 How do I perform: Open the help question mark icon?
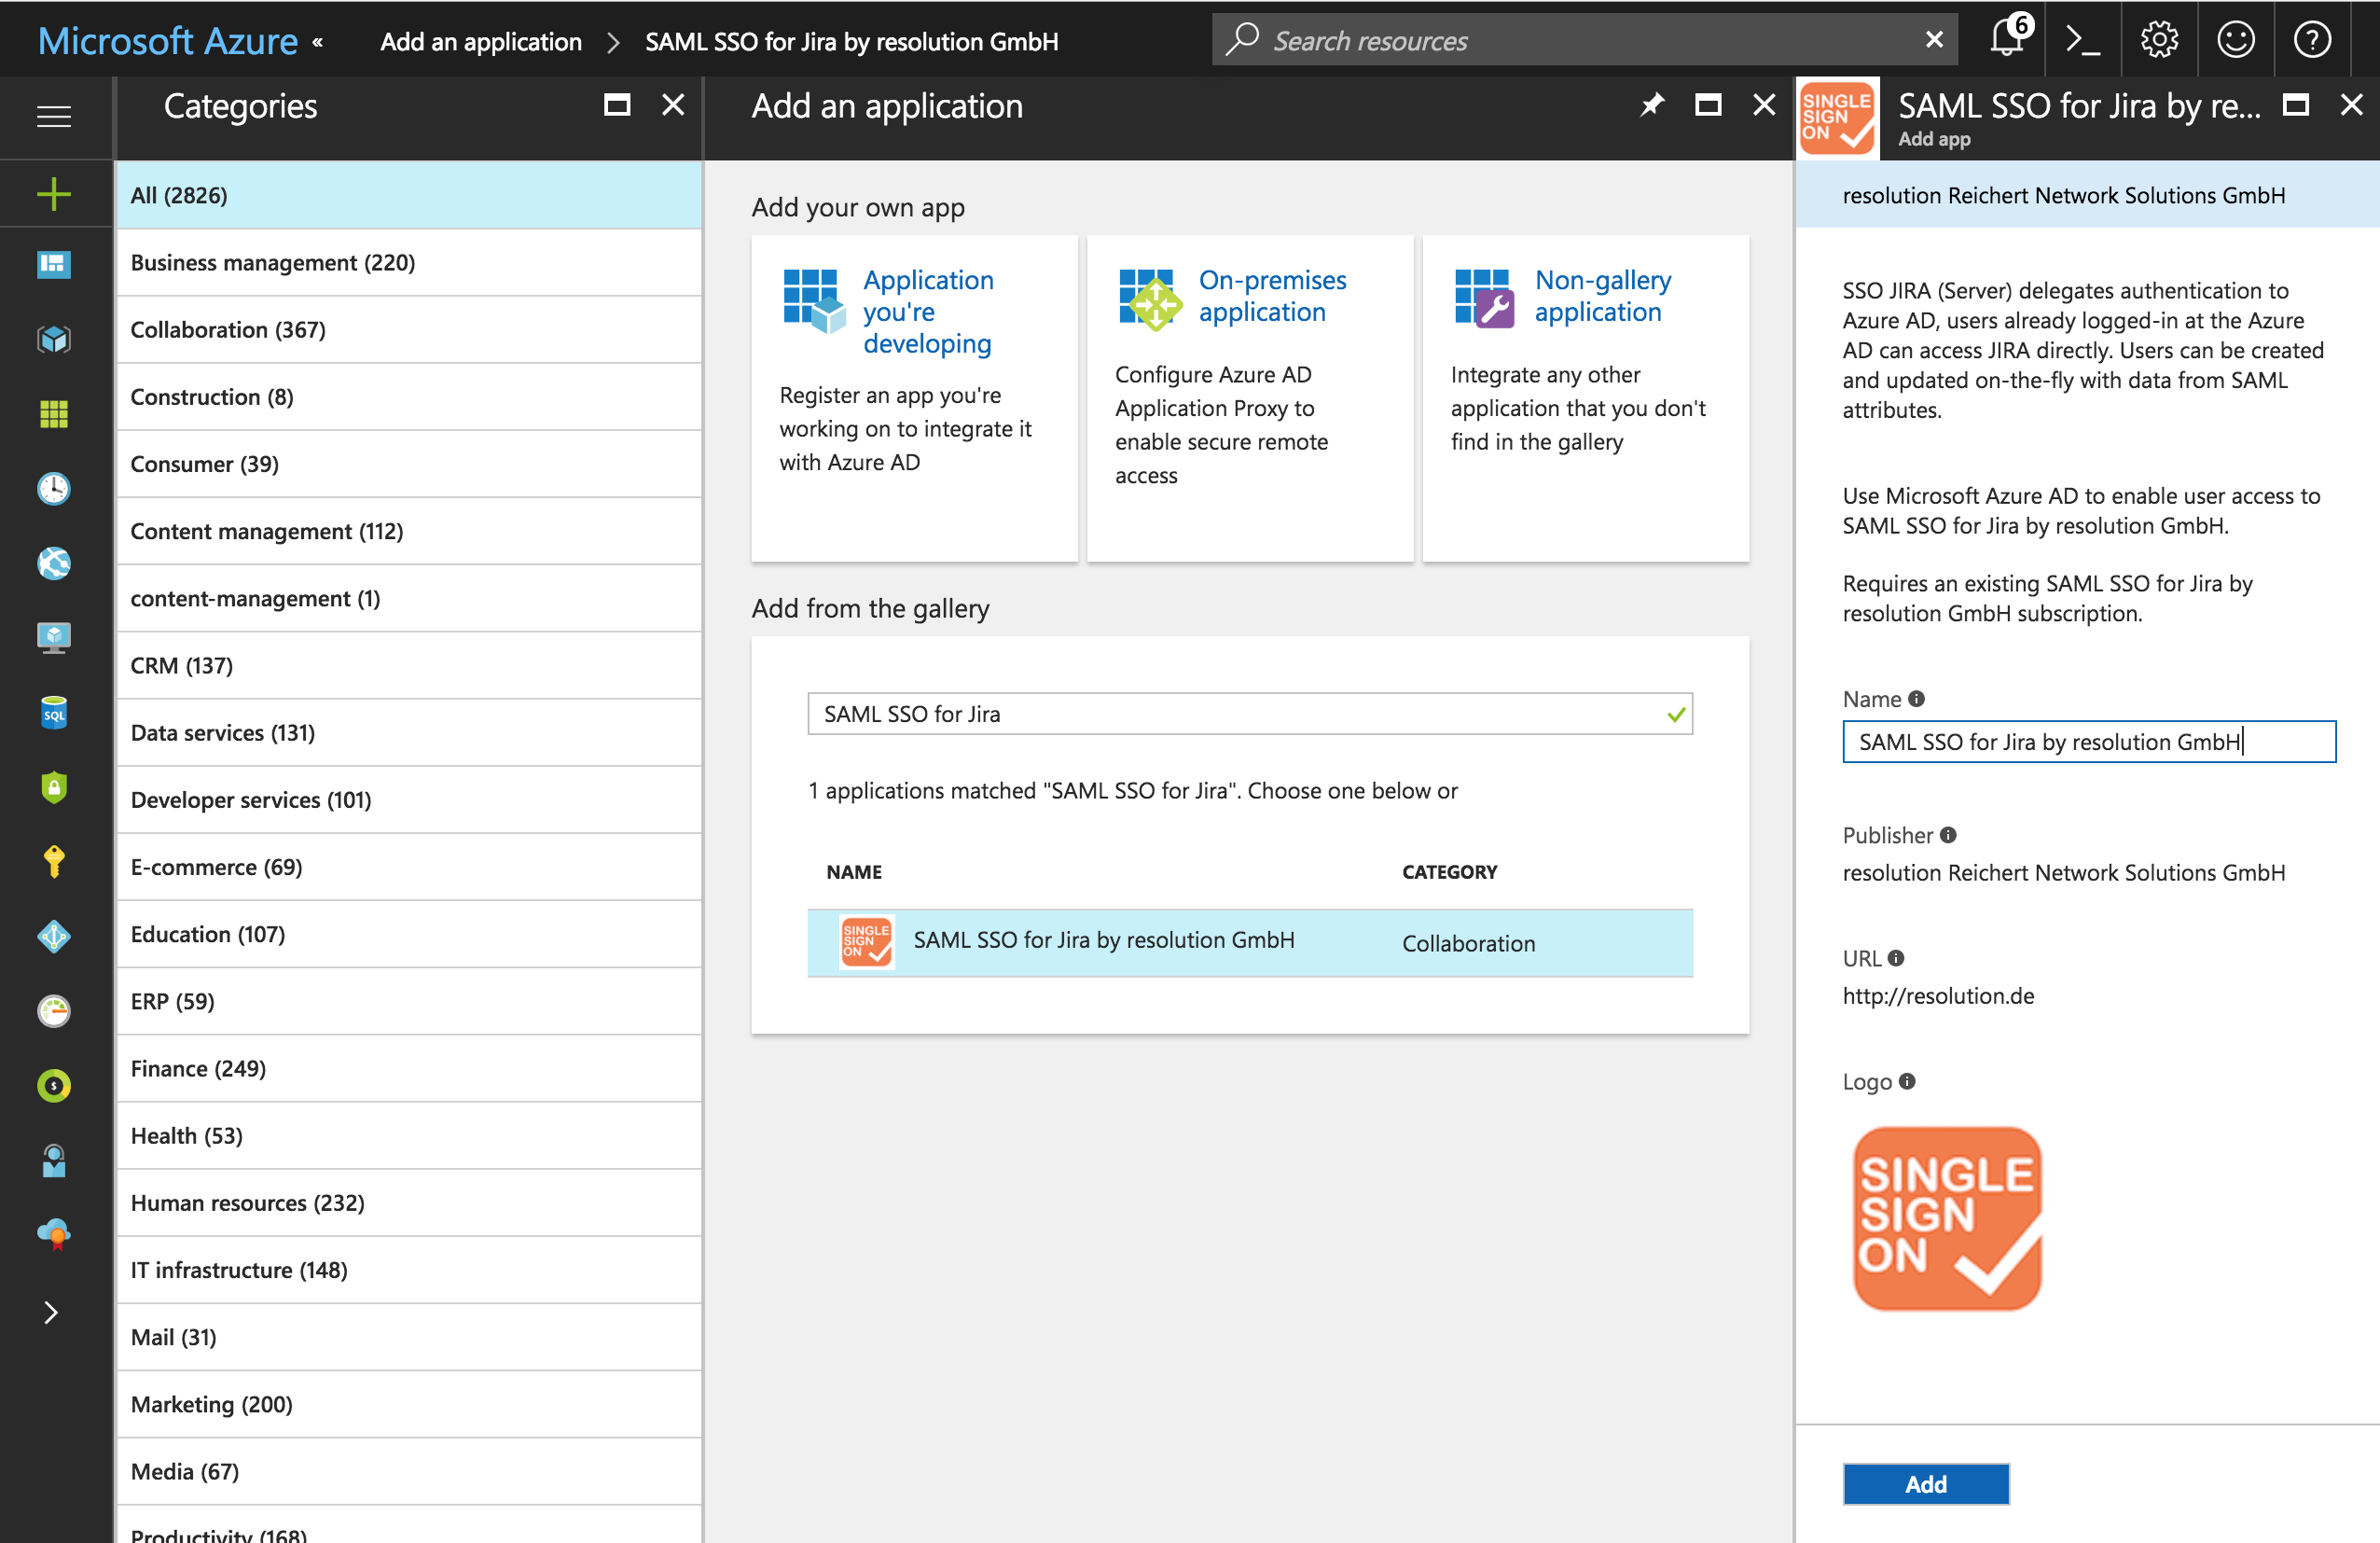click(x=2312, y=40)
